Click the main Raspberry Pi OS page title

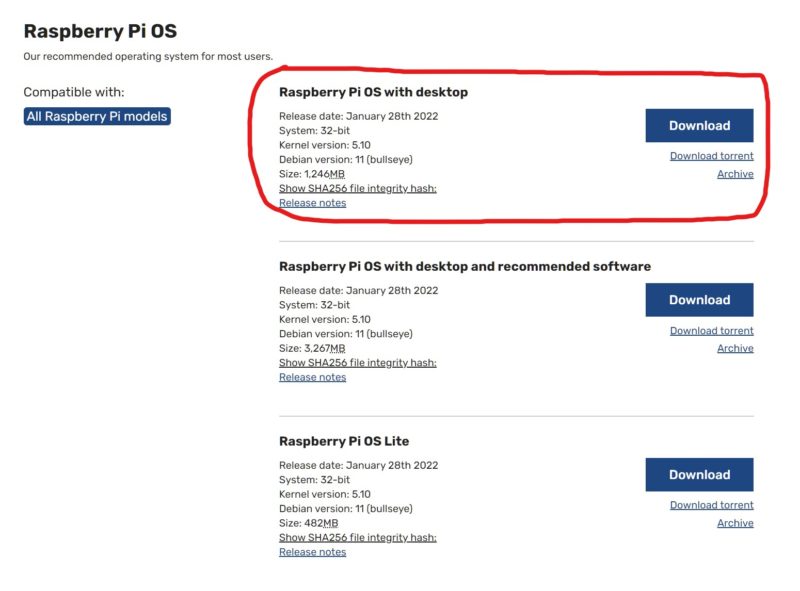100,30
